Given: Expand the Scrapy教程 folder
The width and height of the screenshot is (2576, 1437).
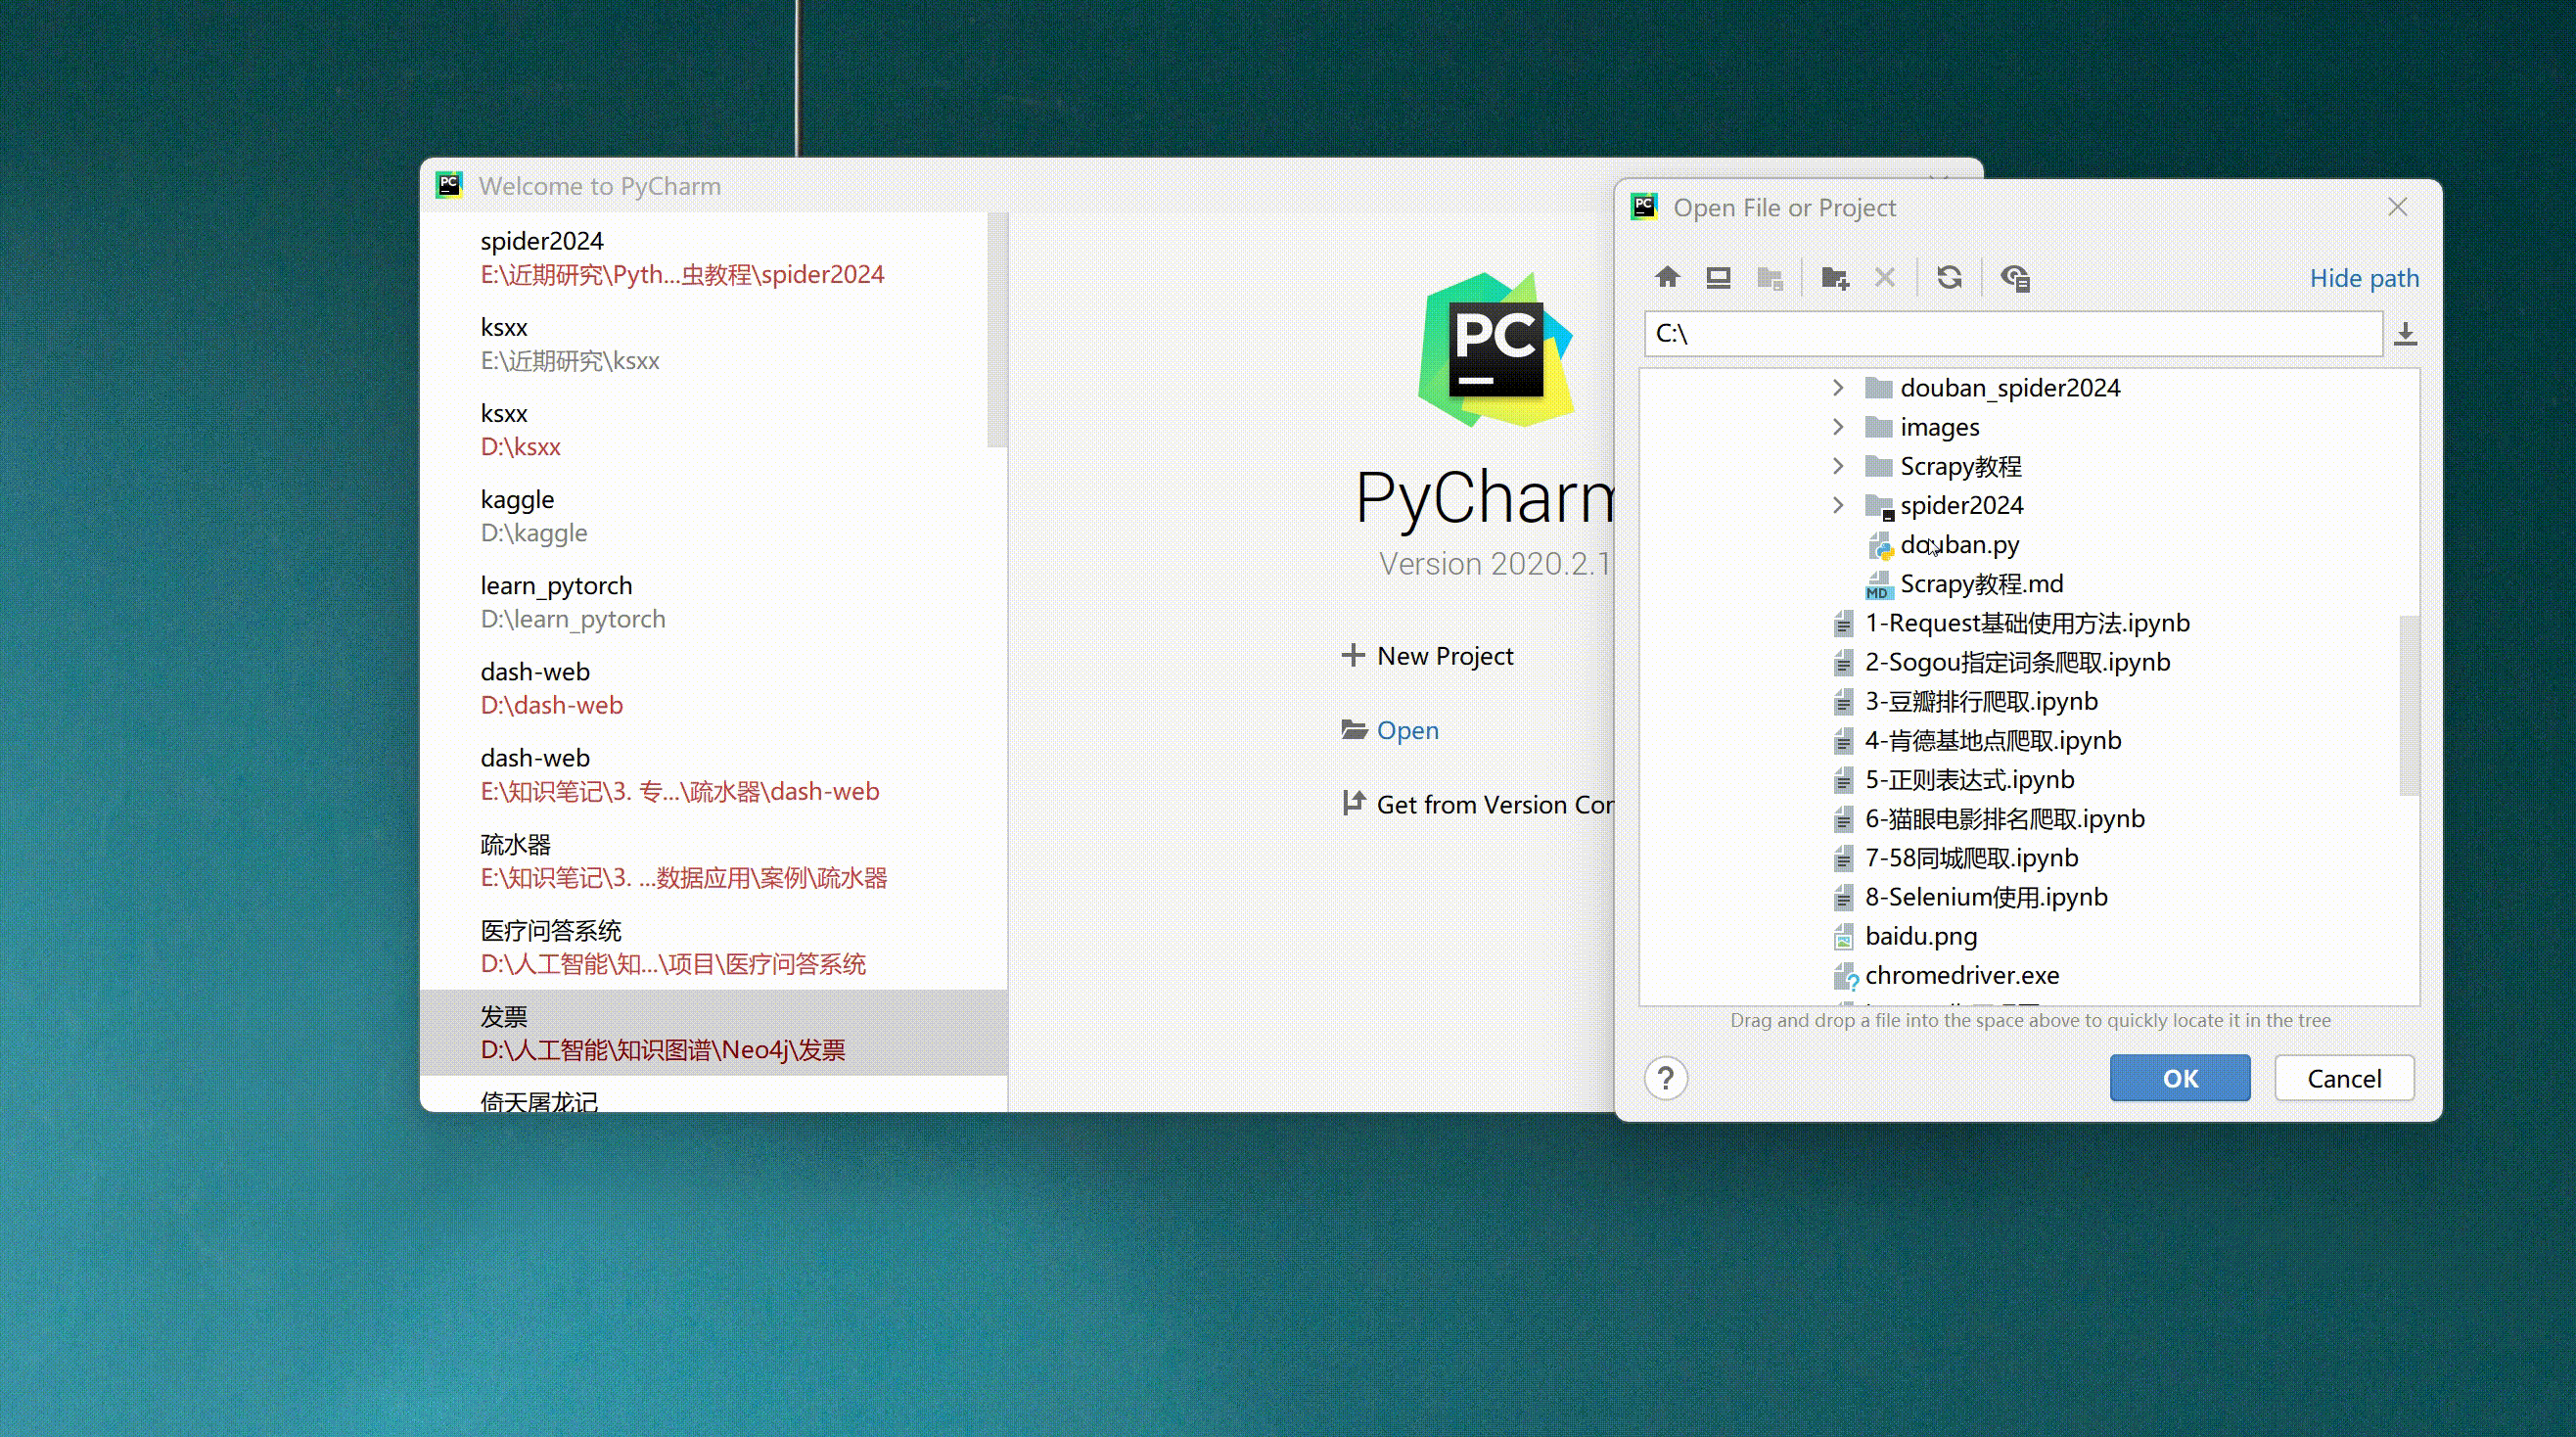Looking at the screenshot, I should point(1838,466).
